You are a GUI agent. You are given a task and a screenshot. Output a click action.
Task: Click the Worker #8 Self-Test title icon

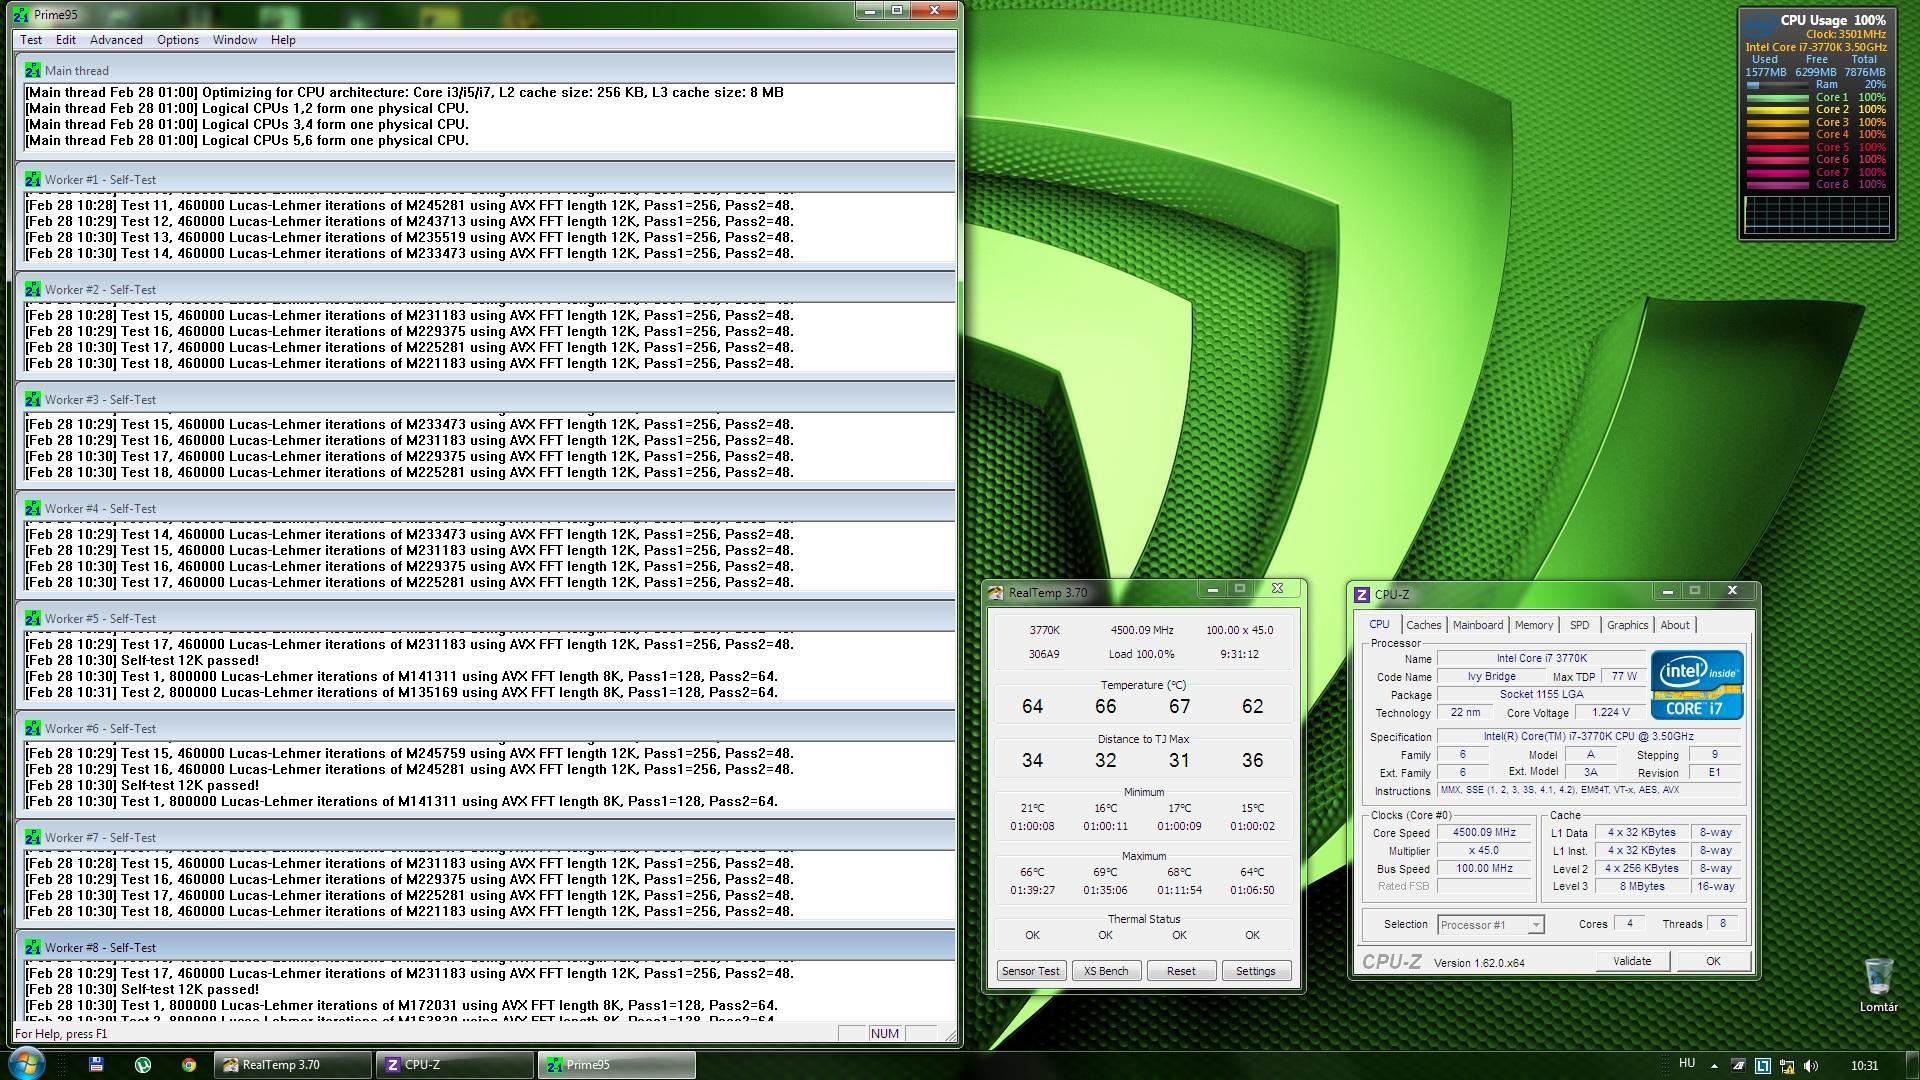coord(33,947)
